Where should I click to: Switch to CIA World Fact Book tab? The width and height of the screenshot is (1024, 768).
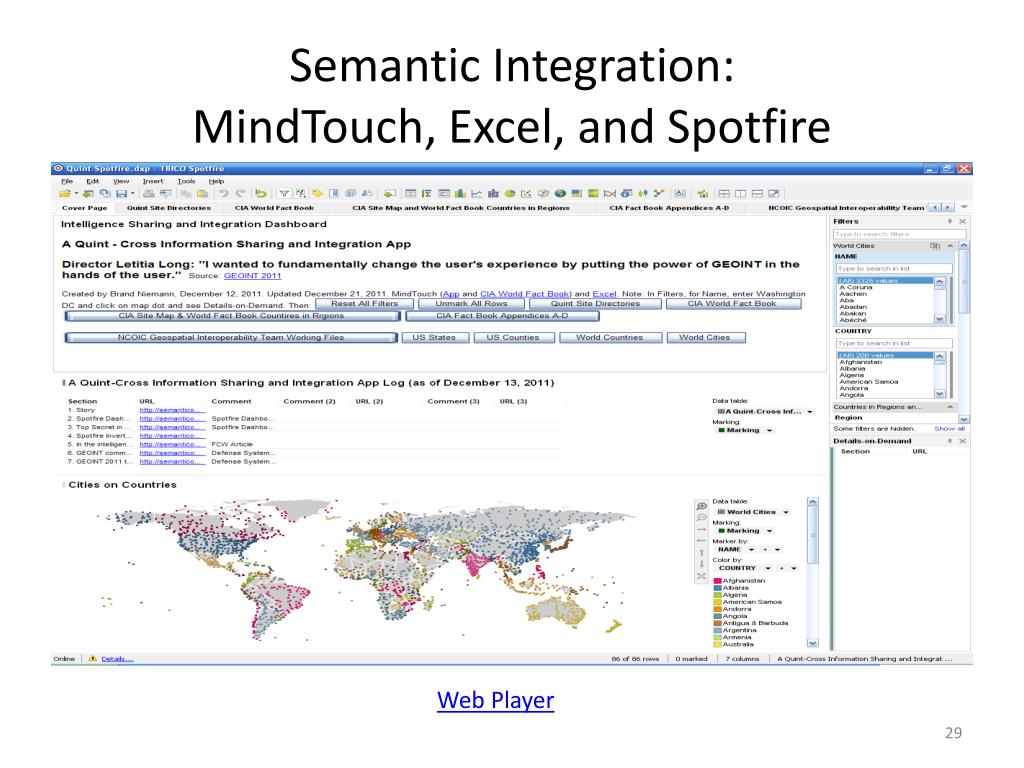(274, 208)
